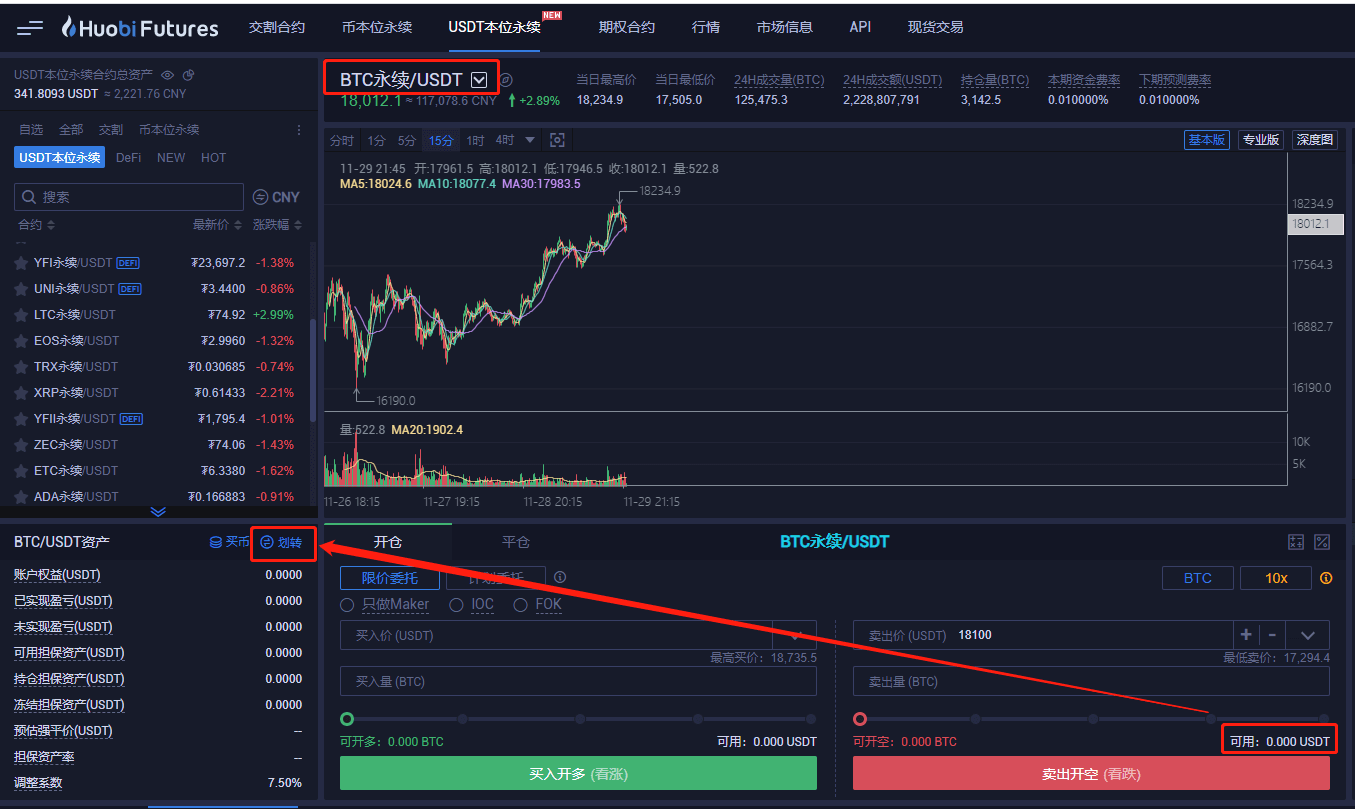The image size is (1355, 809).
Task: Click the 划转 transfer link
Action: (x=282, y=542)
